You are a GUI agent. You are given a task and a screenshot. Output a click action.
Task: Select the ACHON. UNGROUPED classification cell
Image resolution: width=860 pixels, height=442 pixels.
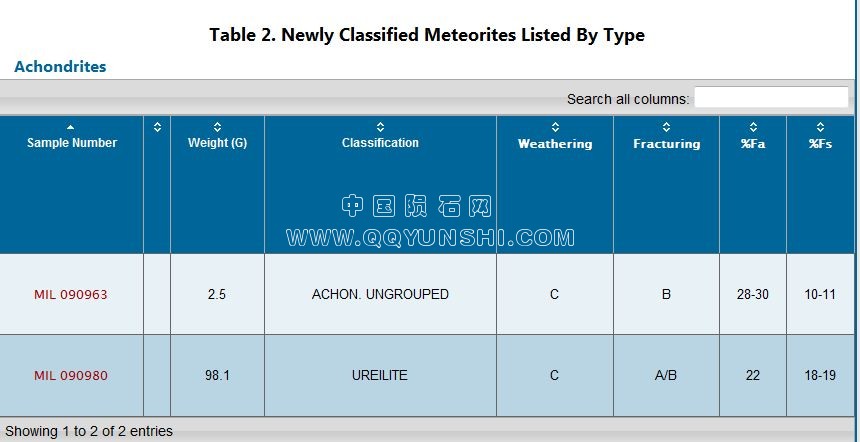pyautogui.click(x=380, y=294)
